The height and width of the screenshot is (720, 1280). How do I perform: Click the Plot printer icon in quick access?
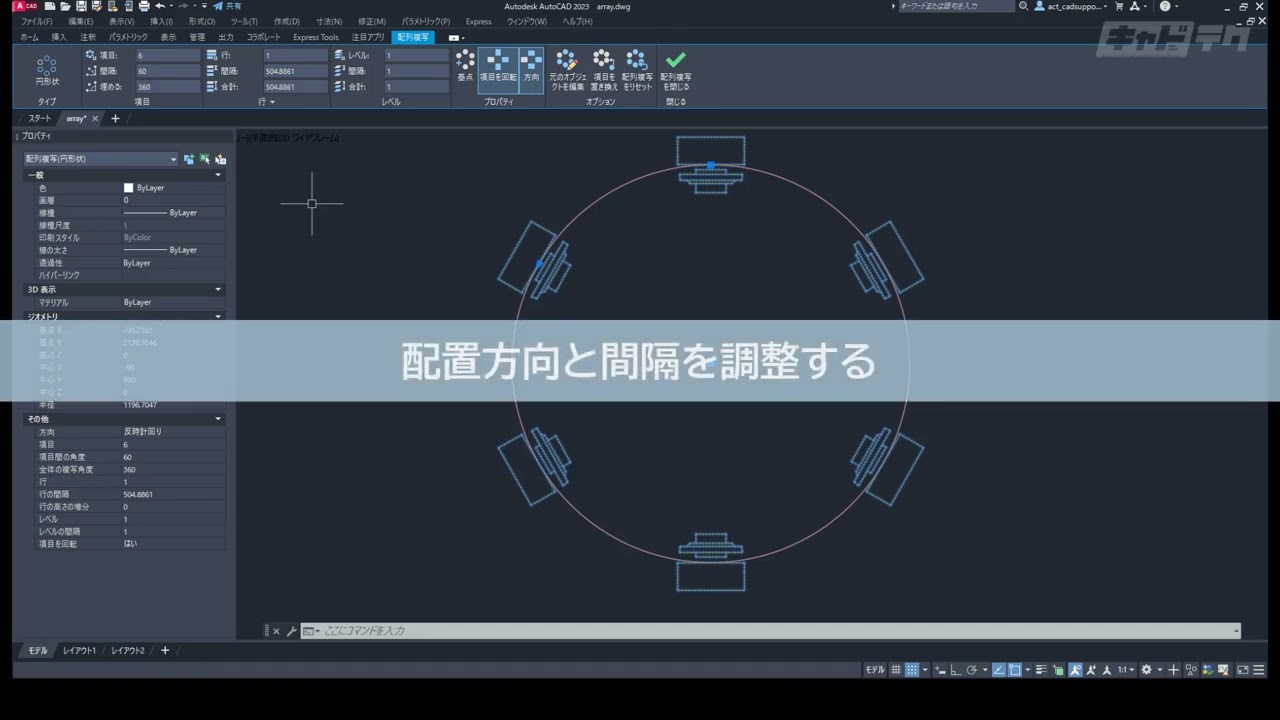click(x=144, y=6)
